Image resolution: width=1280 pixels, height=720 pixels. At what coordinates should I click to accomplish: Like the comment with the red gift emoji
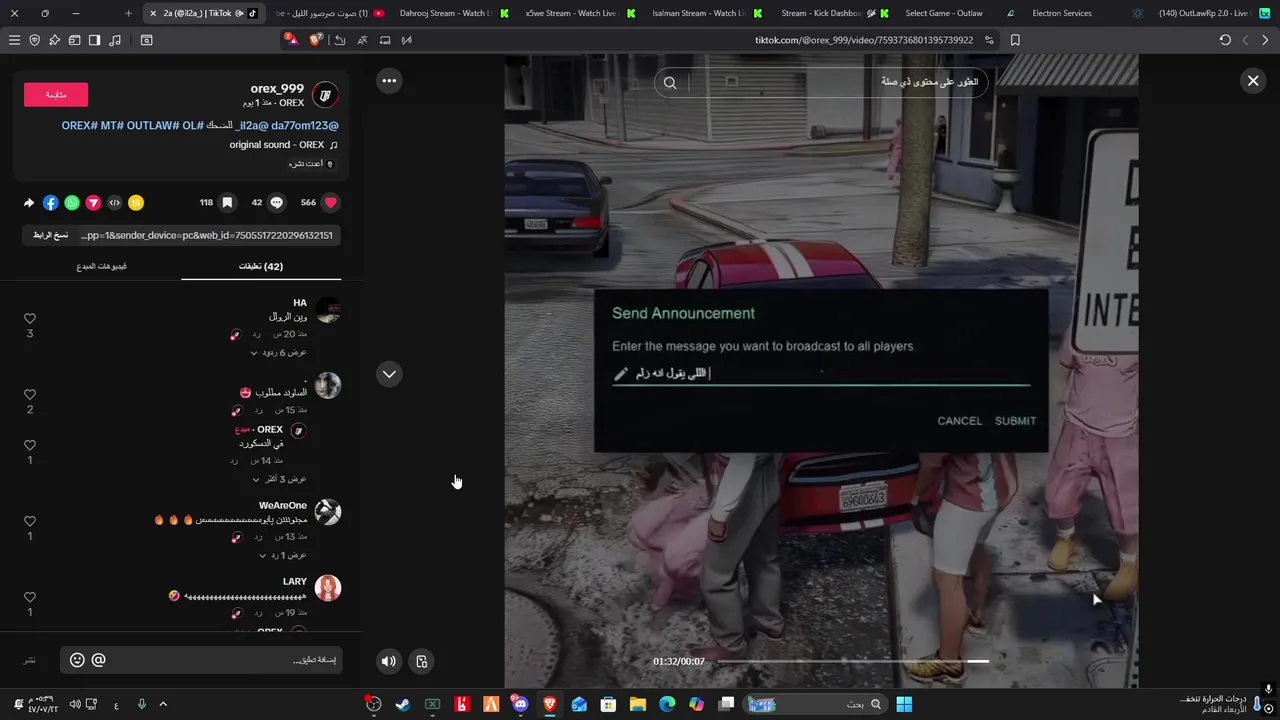click(30, 394)
